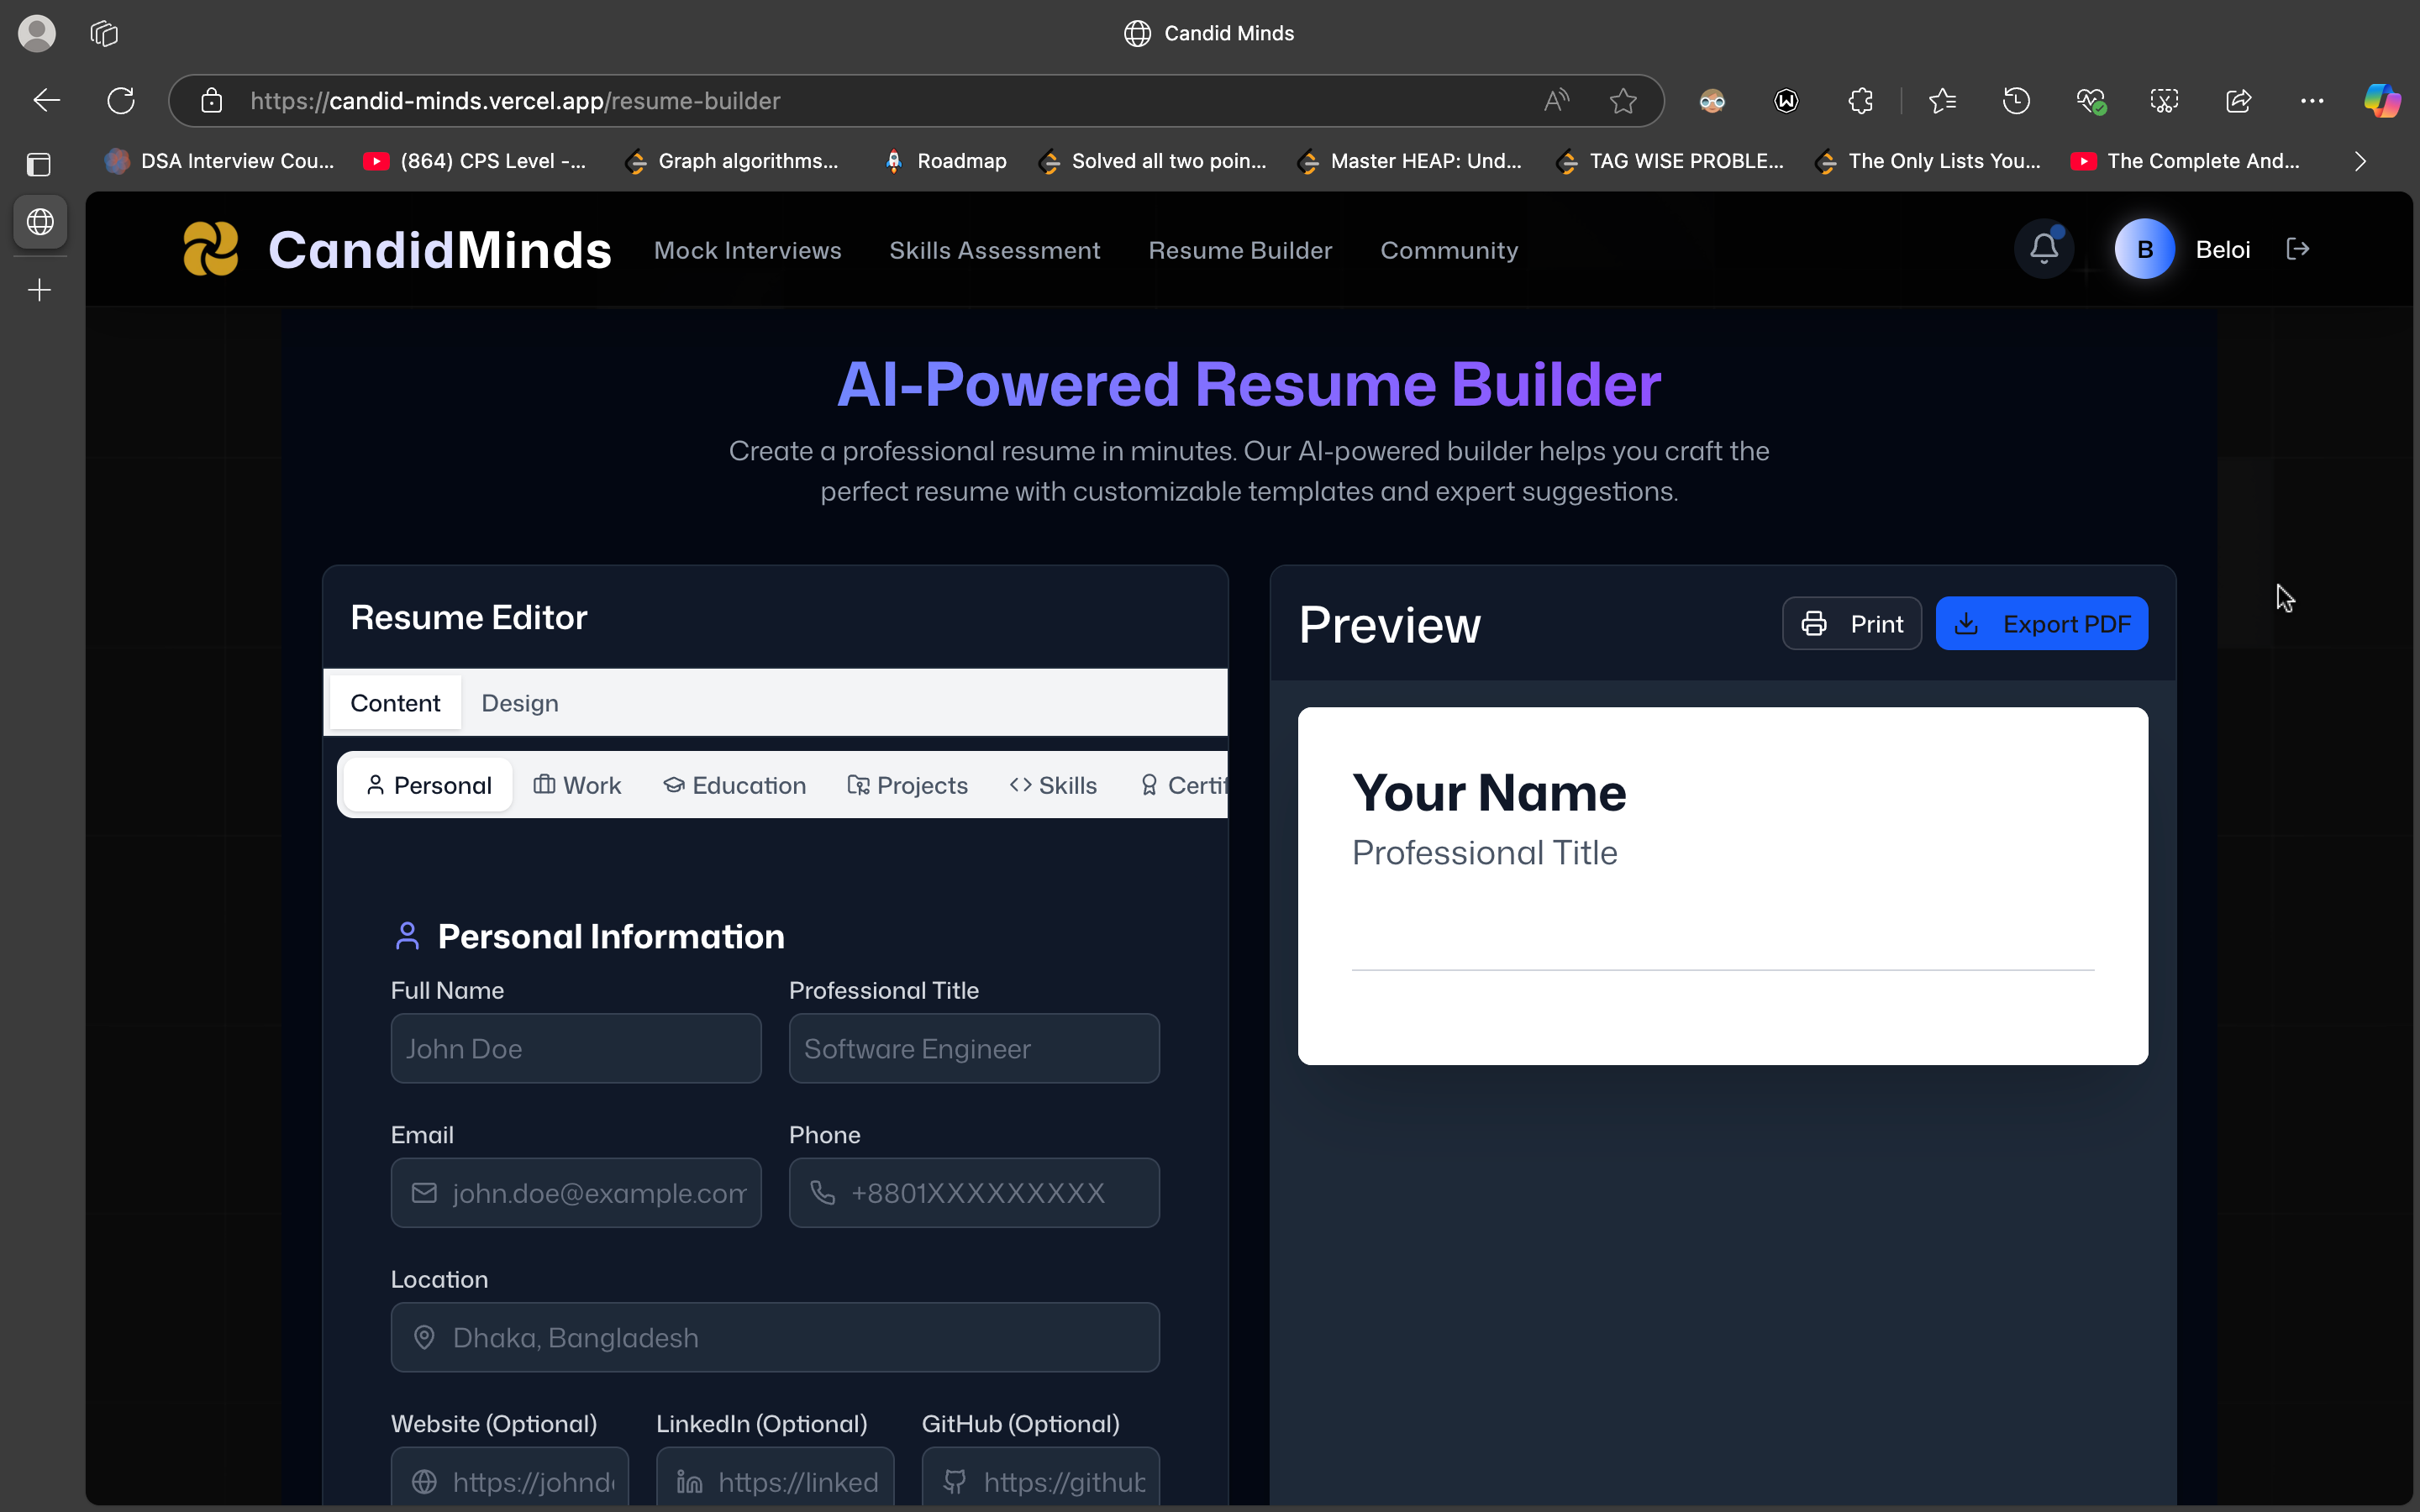Click the Export PDF button

pos(2041,624)
